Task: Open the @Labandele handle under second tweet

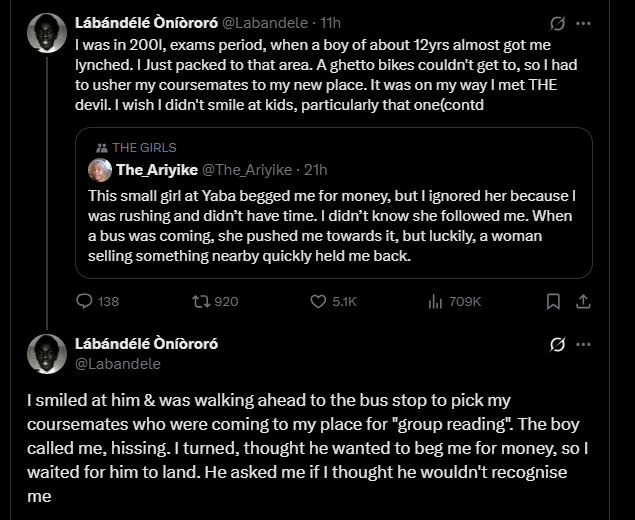Action: pos(118,364)
